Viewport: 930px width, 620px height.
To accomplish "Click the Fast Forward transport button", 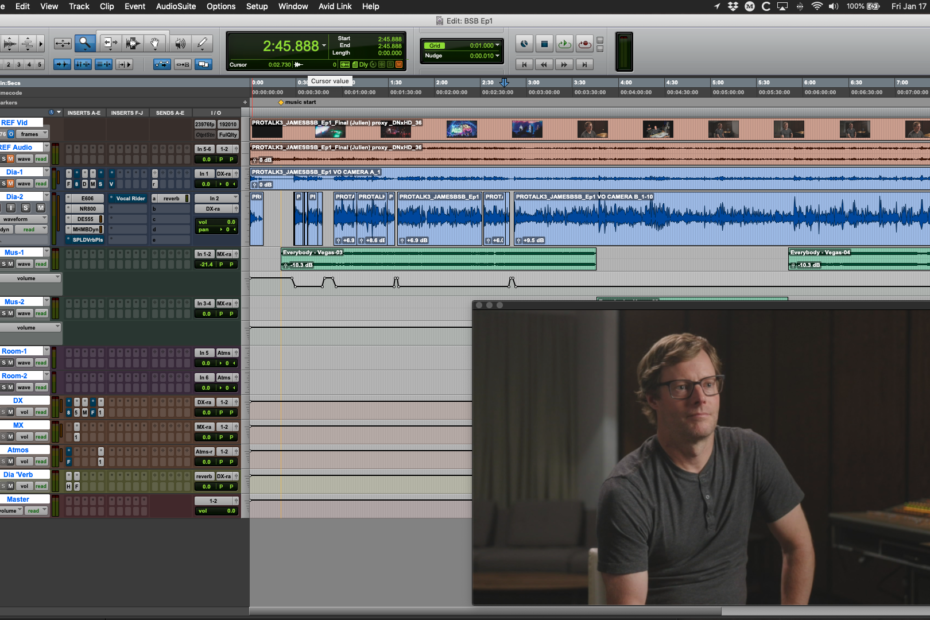I will click(564, 64).
